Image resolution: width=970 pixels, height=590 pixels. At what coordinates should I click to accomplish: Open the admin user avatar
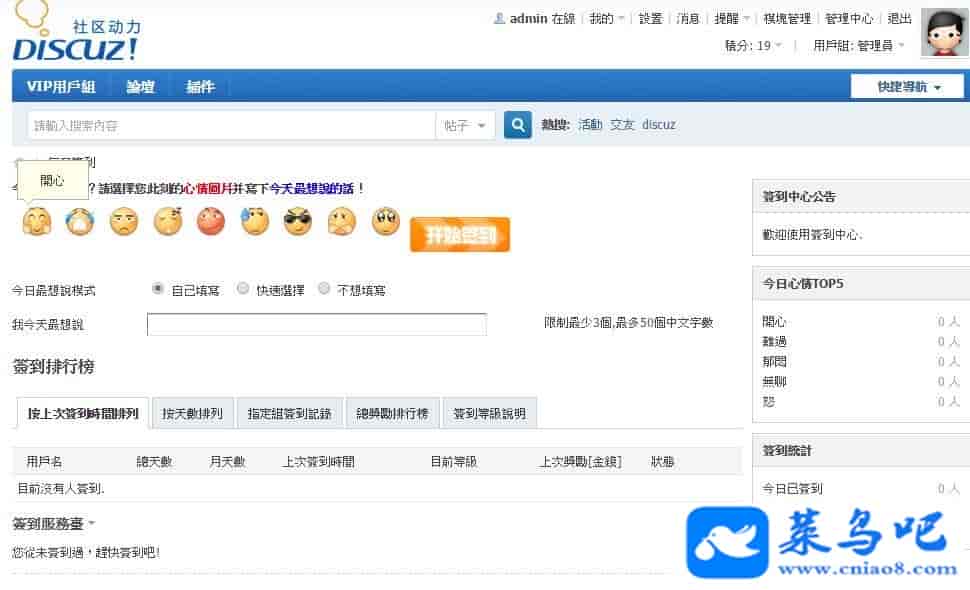tap(944, 35)
